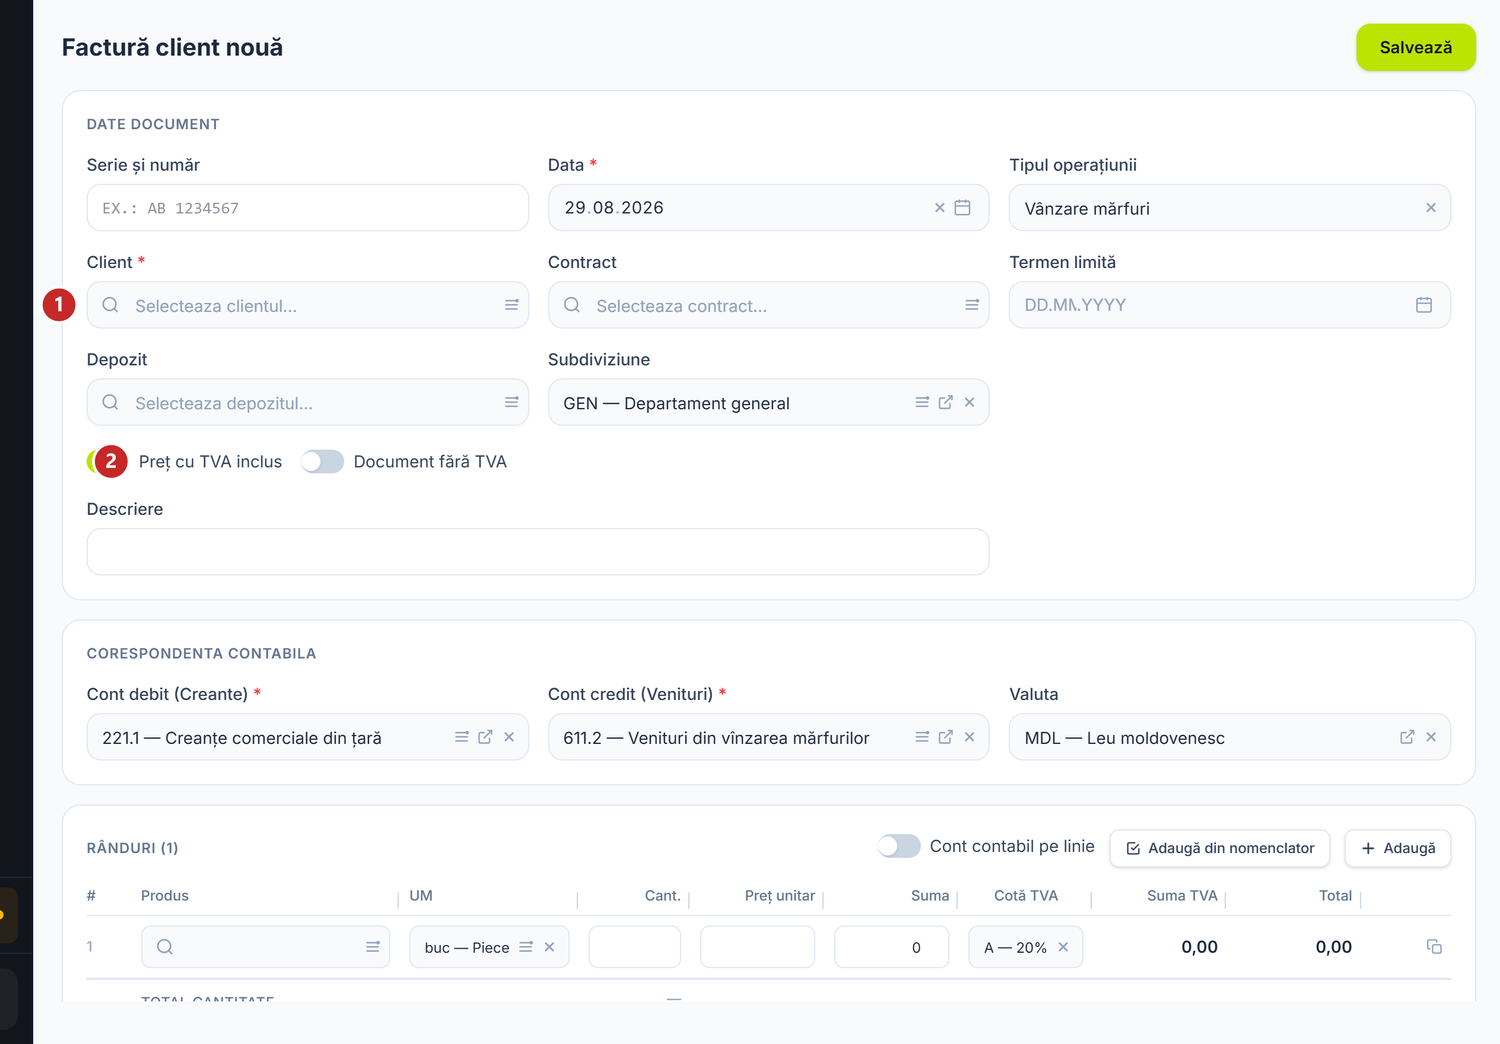Open Subdiviziune record in external link icon

(x=945, y=402)
